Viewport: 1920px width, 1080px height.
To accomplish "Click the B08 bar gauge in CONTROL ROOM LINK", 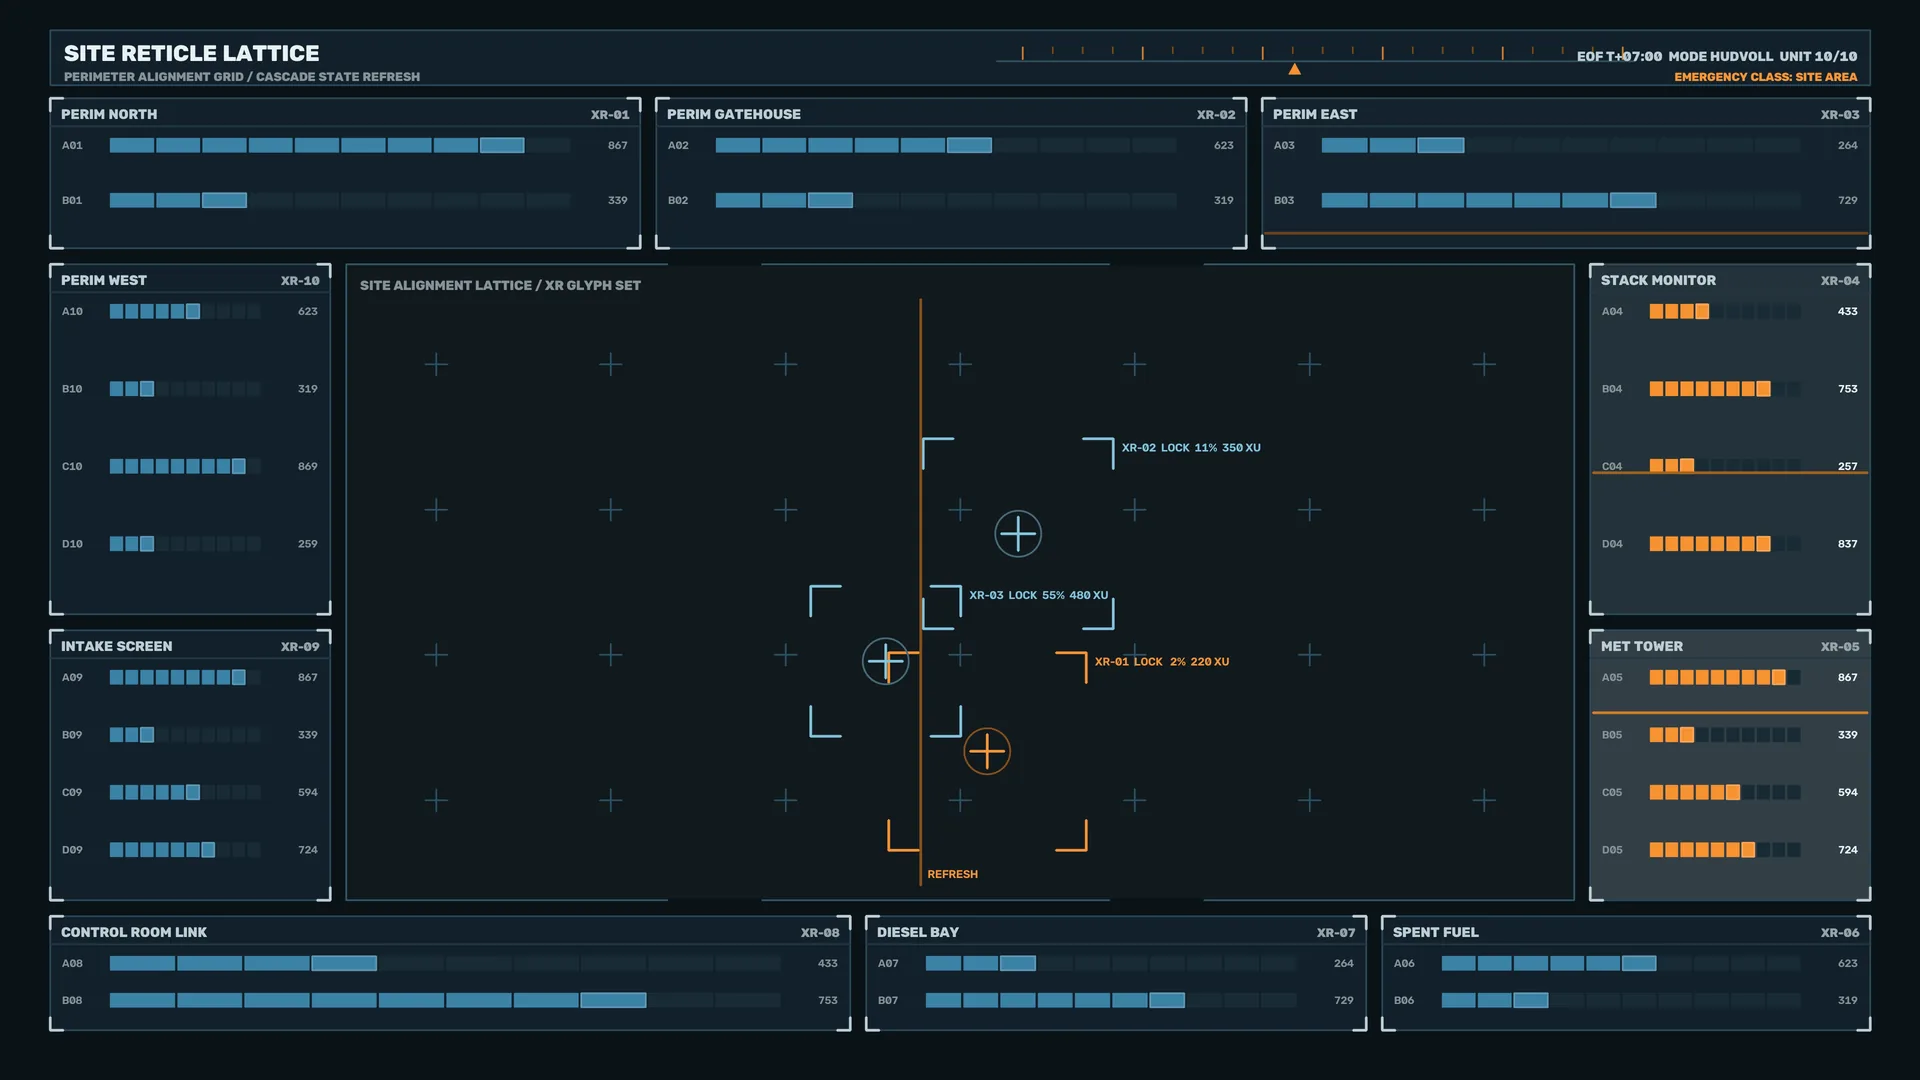I will (445, 1000).
